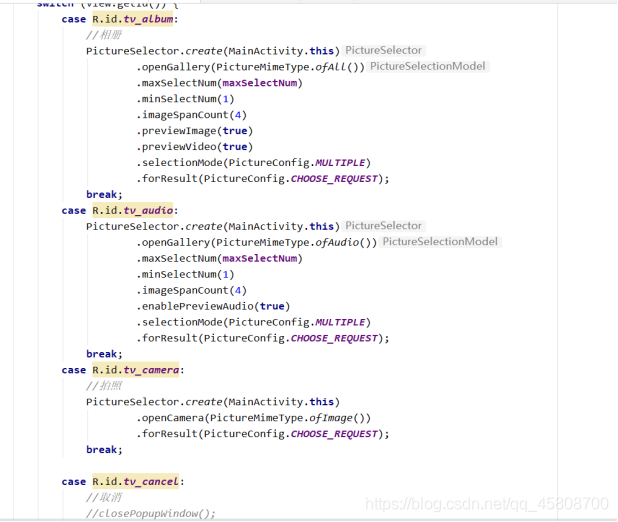The height and width of the screenshot is (522, 618).
Task: Click the '//取消' comment line
Action: pos(104,498)
